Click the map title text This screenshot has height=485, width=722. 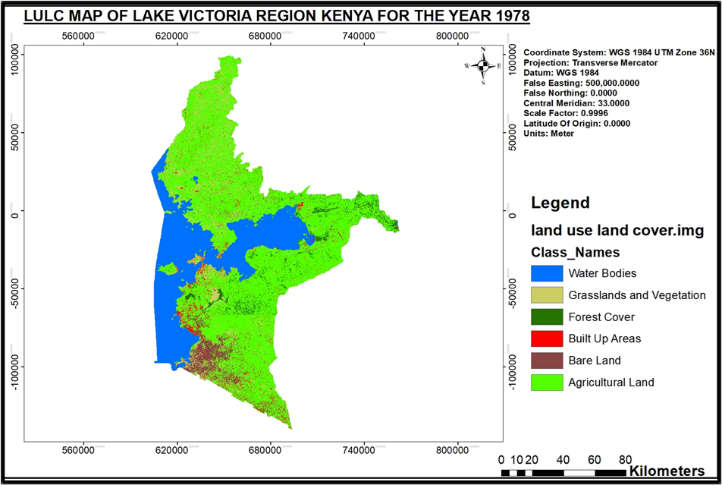pyautogui.click(x=277, y=16)
